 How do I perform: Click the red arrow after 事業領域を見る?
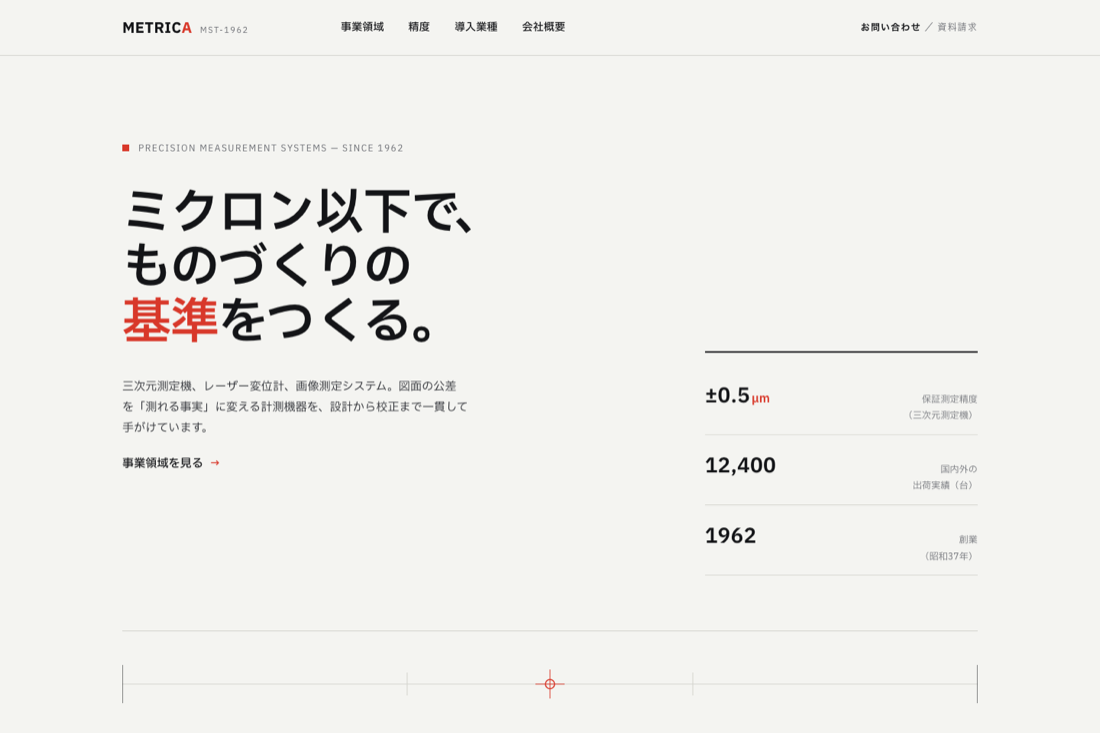click(x=215, y=463)
